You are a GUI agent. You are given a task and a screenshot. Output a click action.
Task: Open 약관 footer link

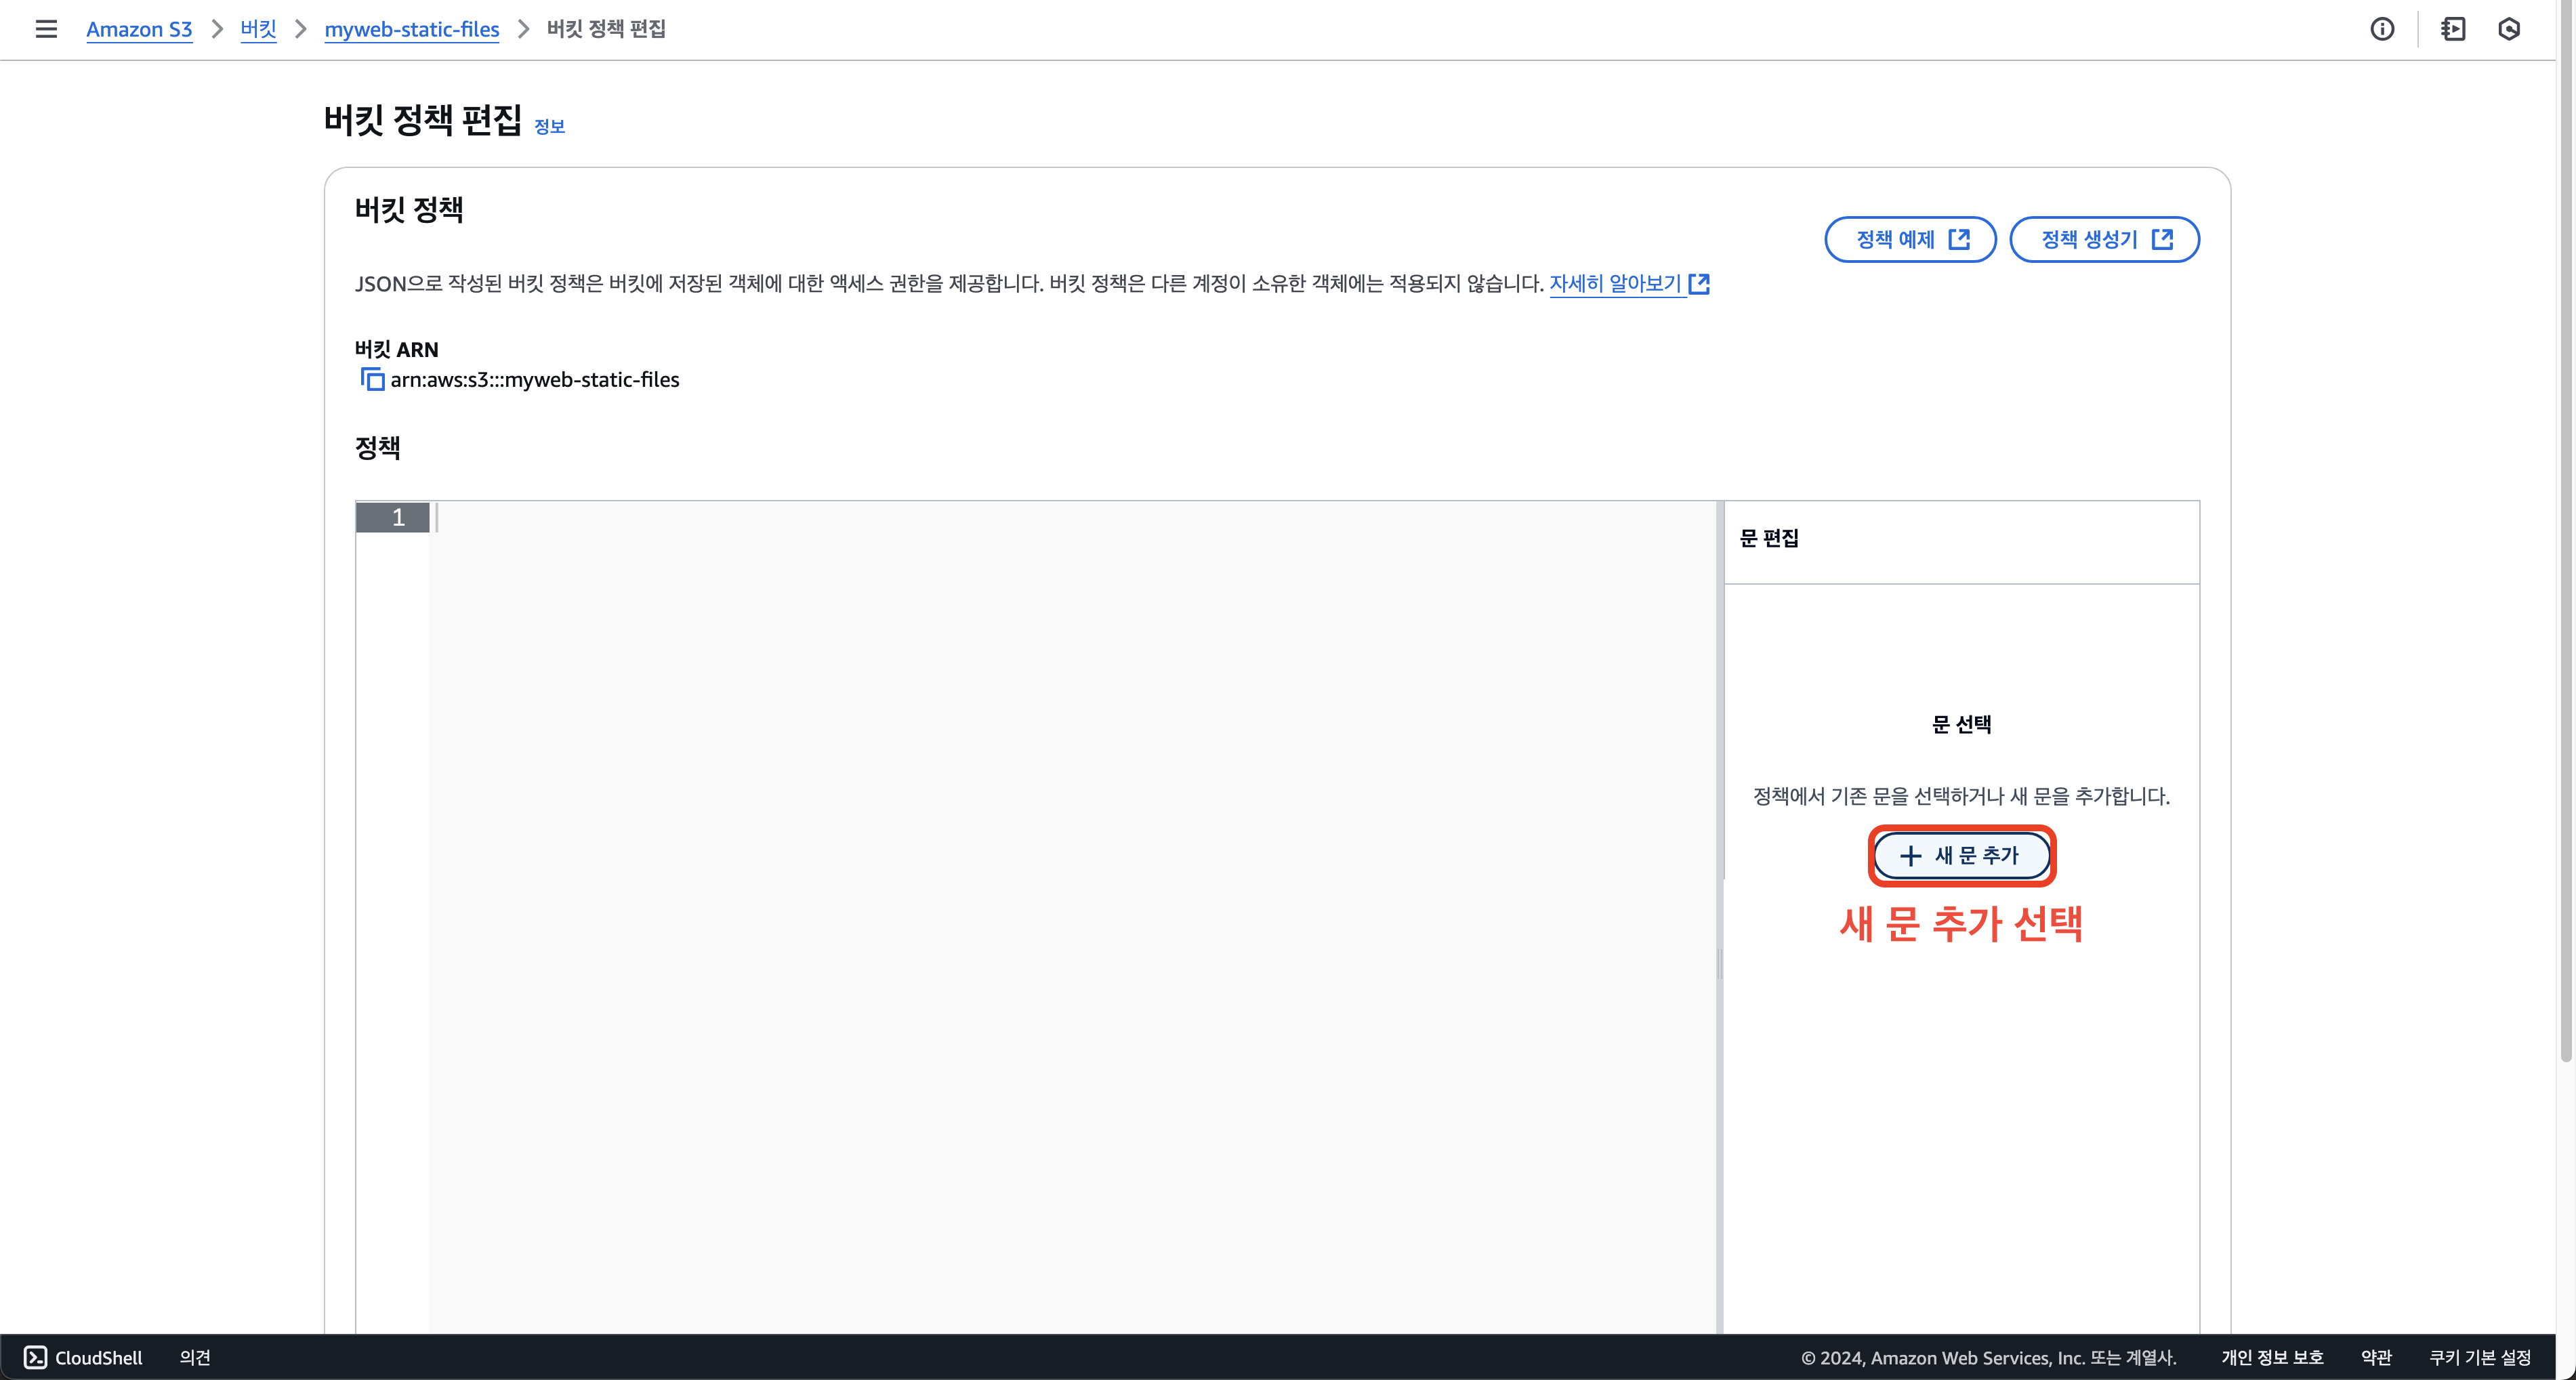tap(2376, 1357)
